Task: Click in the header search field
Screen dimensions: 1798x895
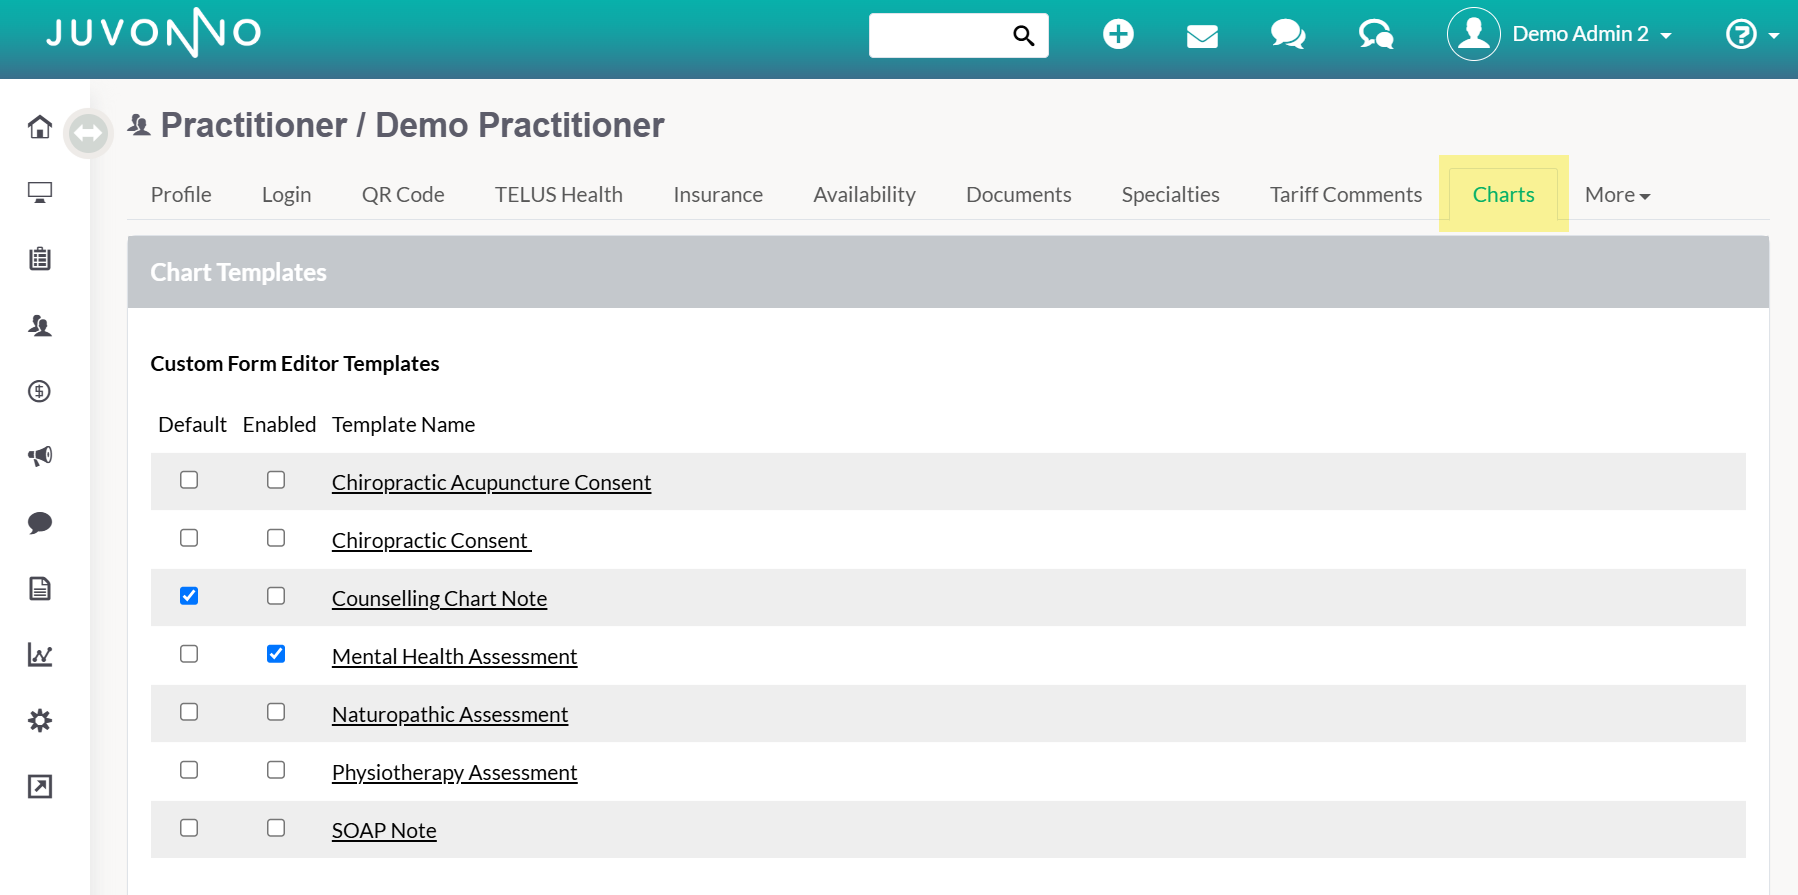Action: tap(940, 36)
